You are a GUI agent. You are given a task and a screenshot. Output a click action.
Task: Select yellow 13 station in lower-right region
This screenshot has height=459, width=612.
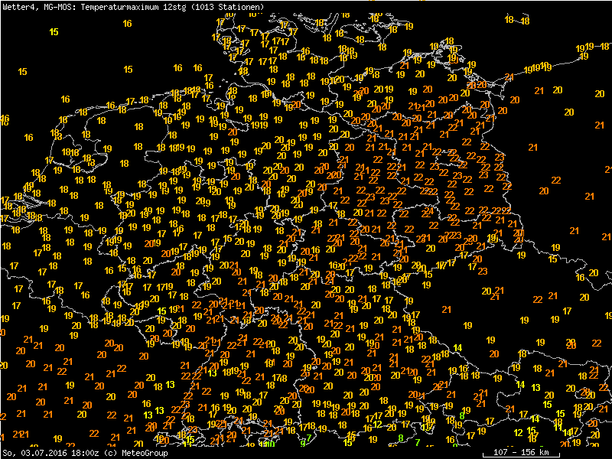pos(535,387)
